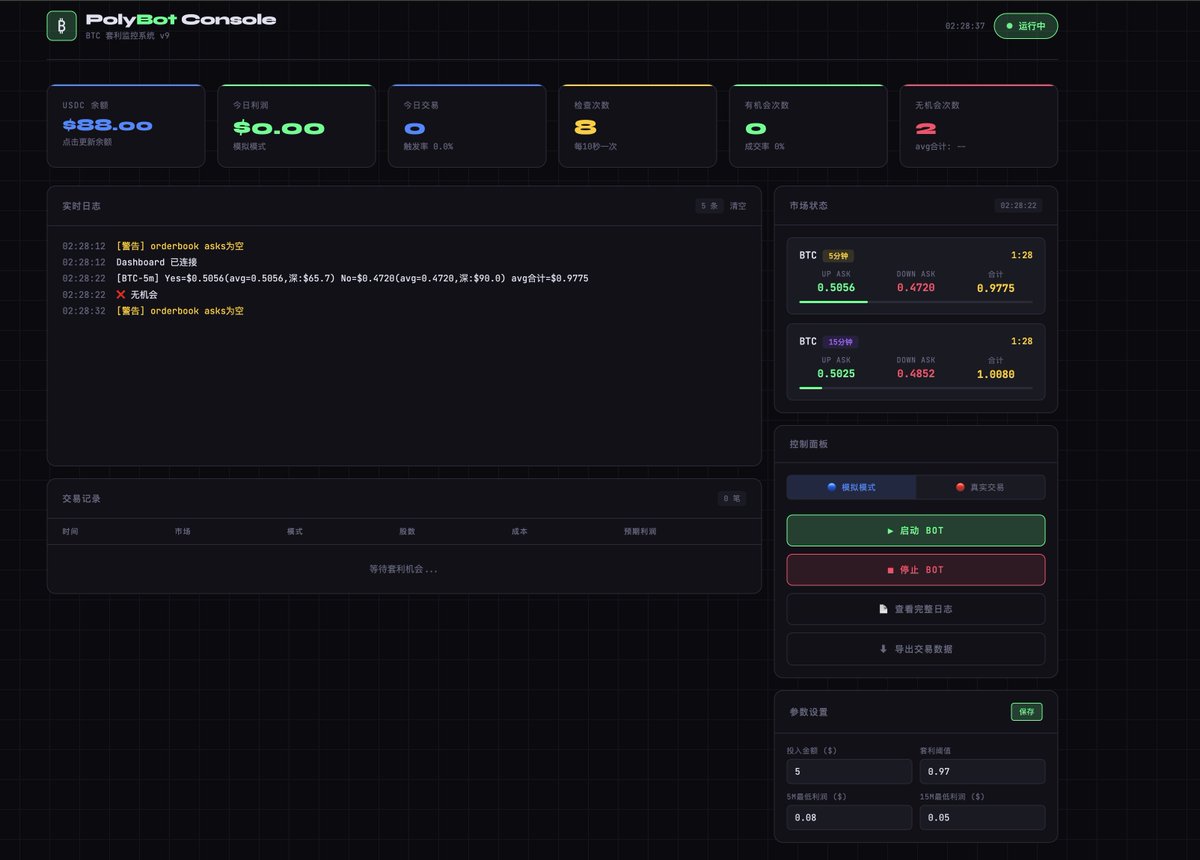1200x860 pixels.
Task: Click the 预期利润 column header
Action: tap(640, 532)
